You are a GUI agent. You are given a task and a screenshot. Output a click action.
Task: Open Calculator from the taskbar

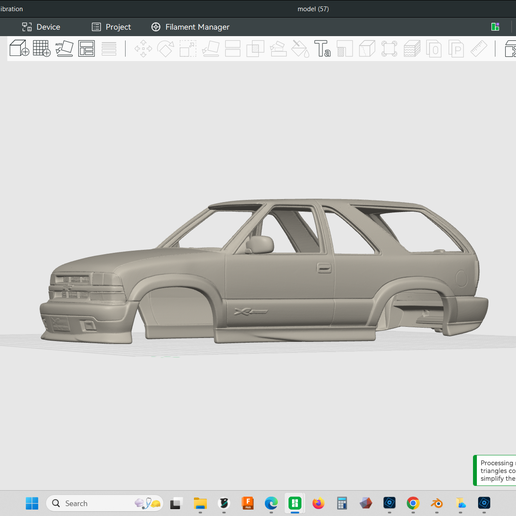(342, 503)
